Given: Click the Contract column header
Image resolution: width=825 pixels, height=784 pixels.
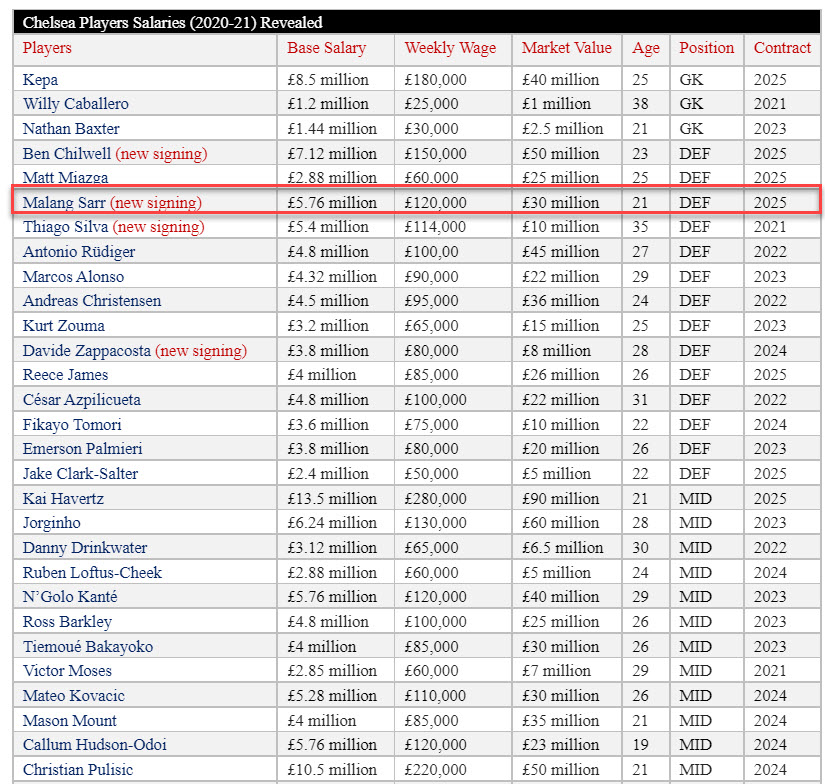Looking at the screenshot, I should [x=782, y=48].
